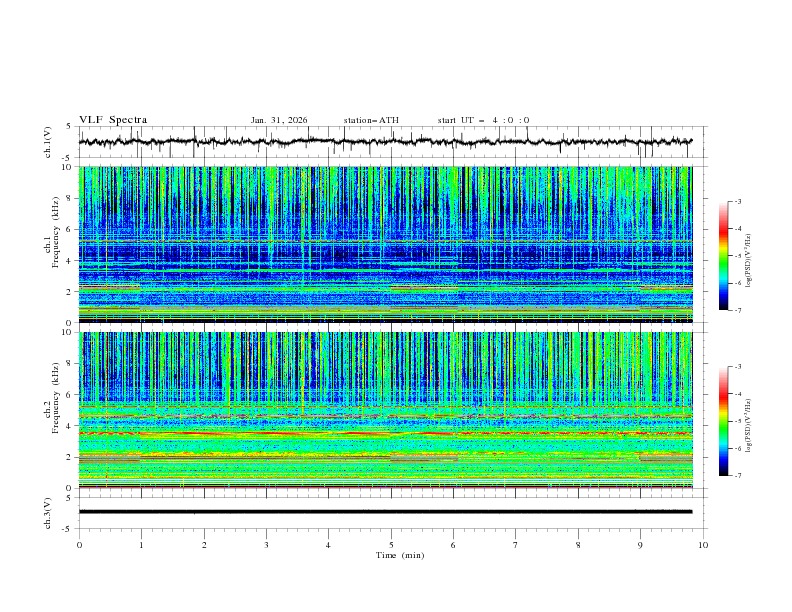This screenshot has width=792, height=612.
Task: Click time axis tick label "5"
Action: click(391, 545)
